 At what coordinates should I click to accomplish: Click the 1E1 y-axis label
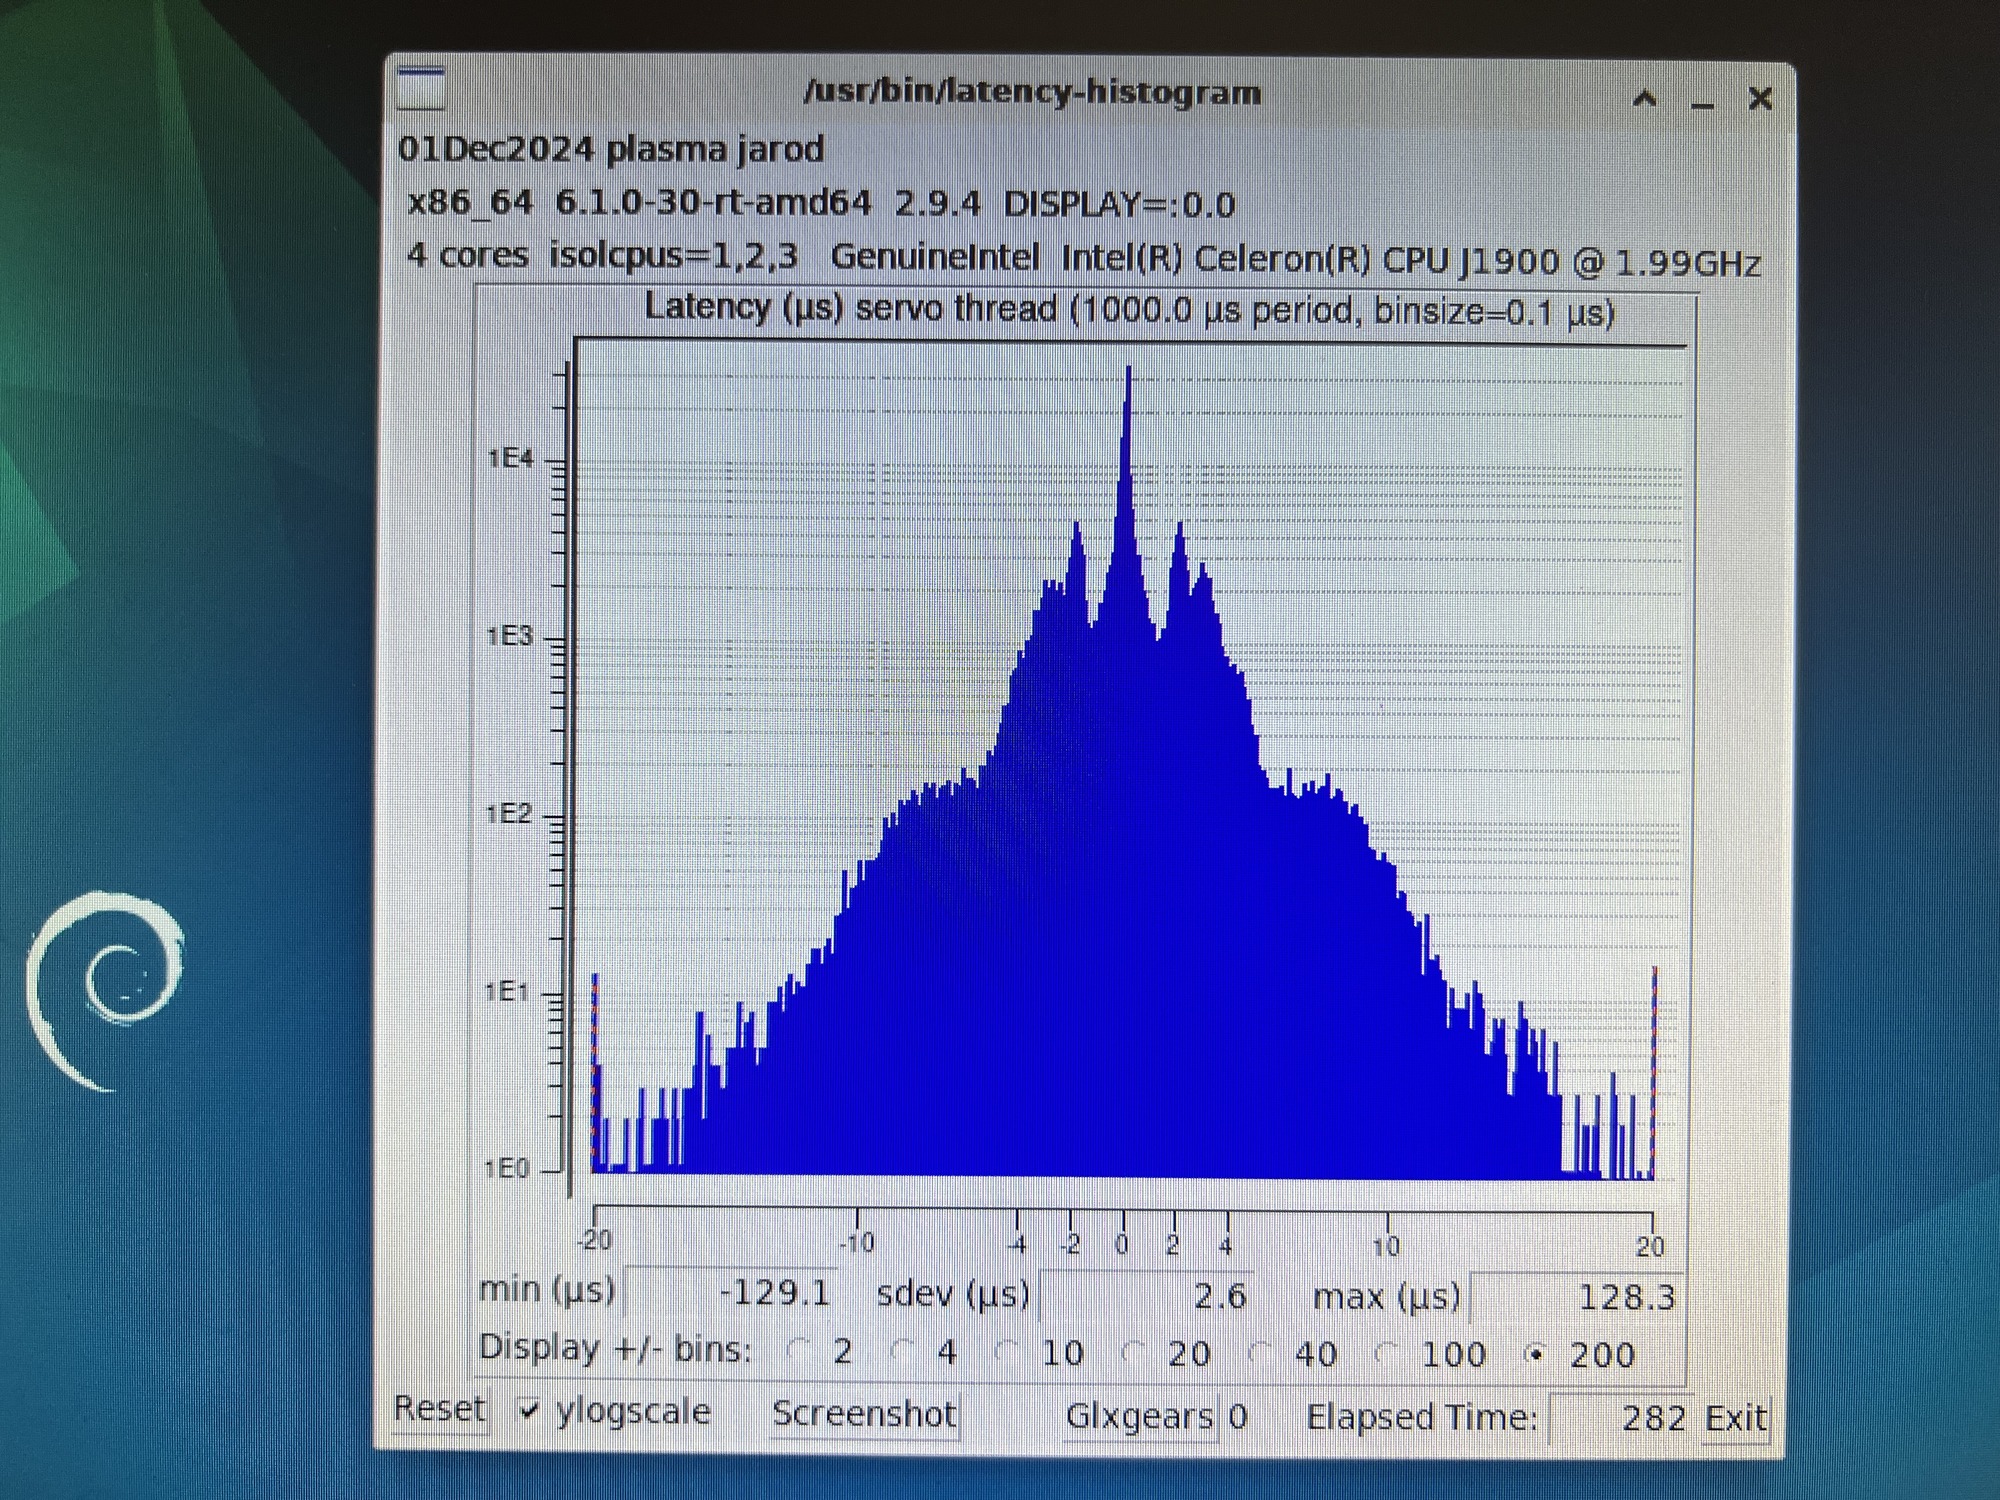coord(508,991)
